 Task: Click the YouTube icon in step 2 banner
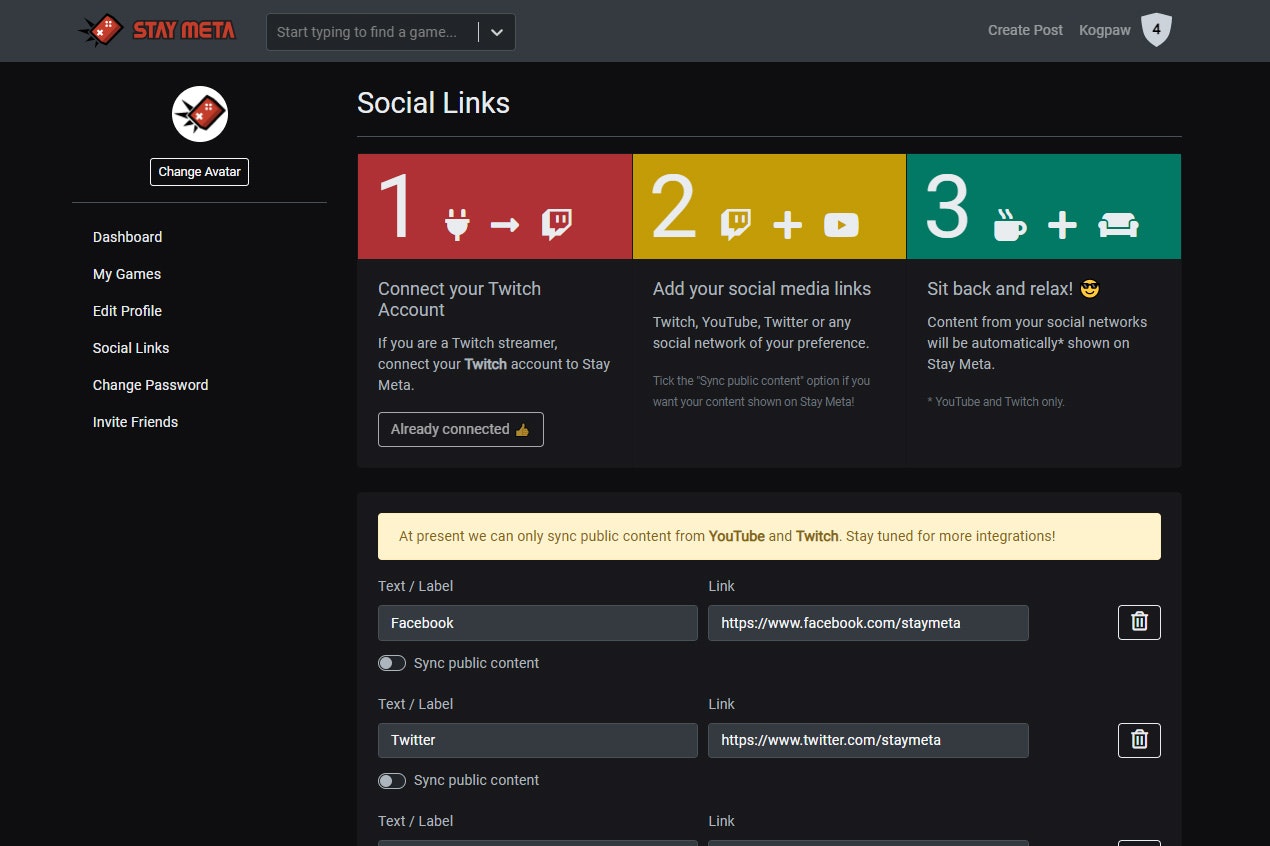[x=841, y=225]
